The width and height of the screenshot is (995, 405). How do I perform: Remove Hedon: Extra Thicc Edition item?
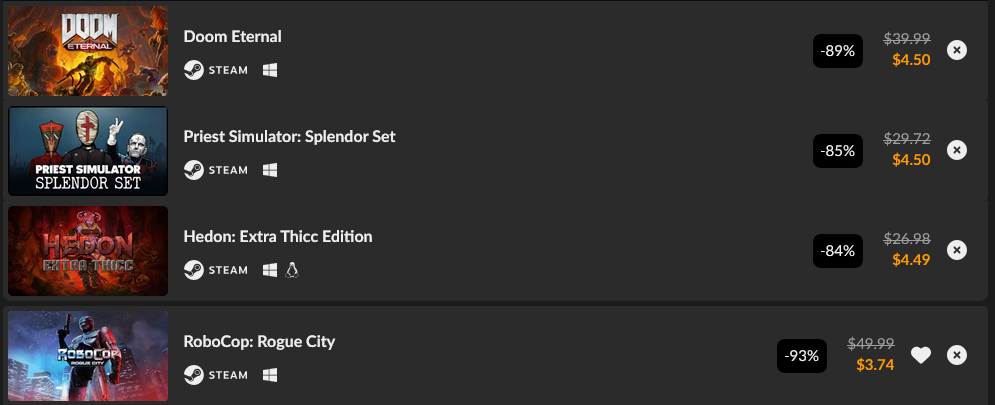click(x=957, y=250)
